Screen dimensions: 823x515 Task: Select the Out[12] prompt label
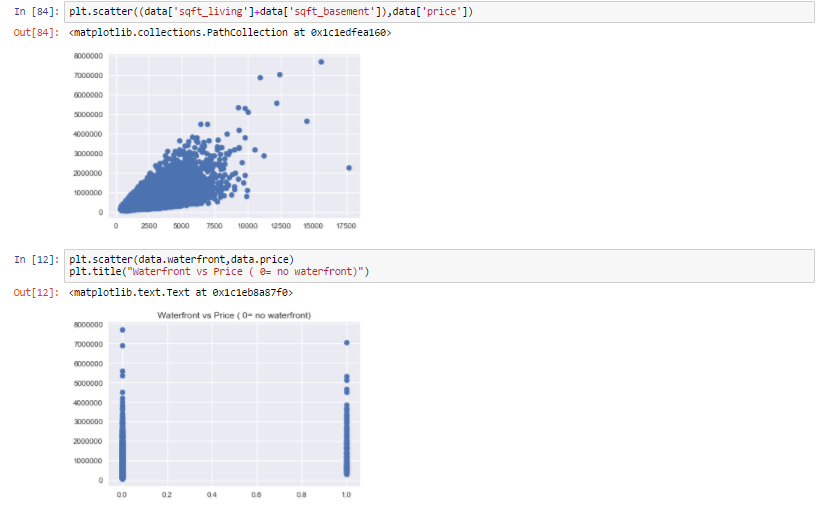point(37,292)
